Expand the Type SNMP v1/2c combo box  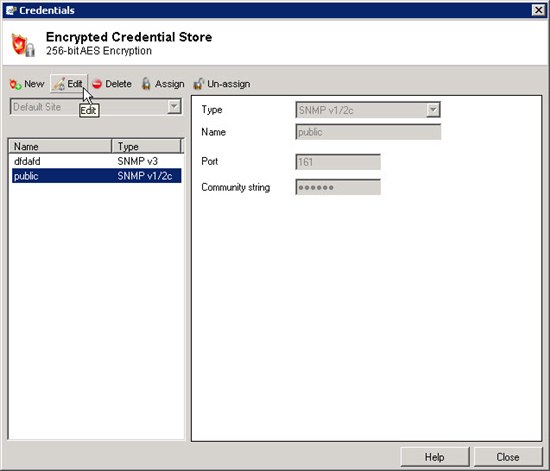click(x=433, y=110)
